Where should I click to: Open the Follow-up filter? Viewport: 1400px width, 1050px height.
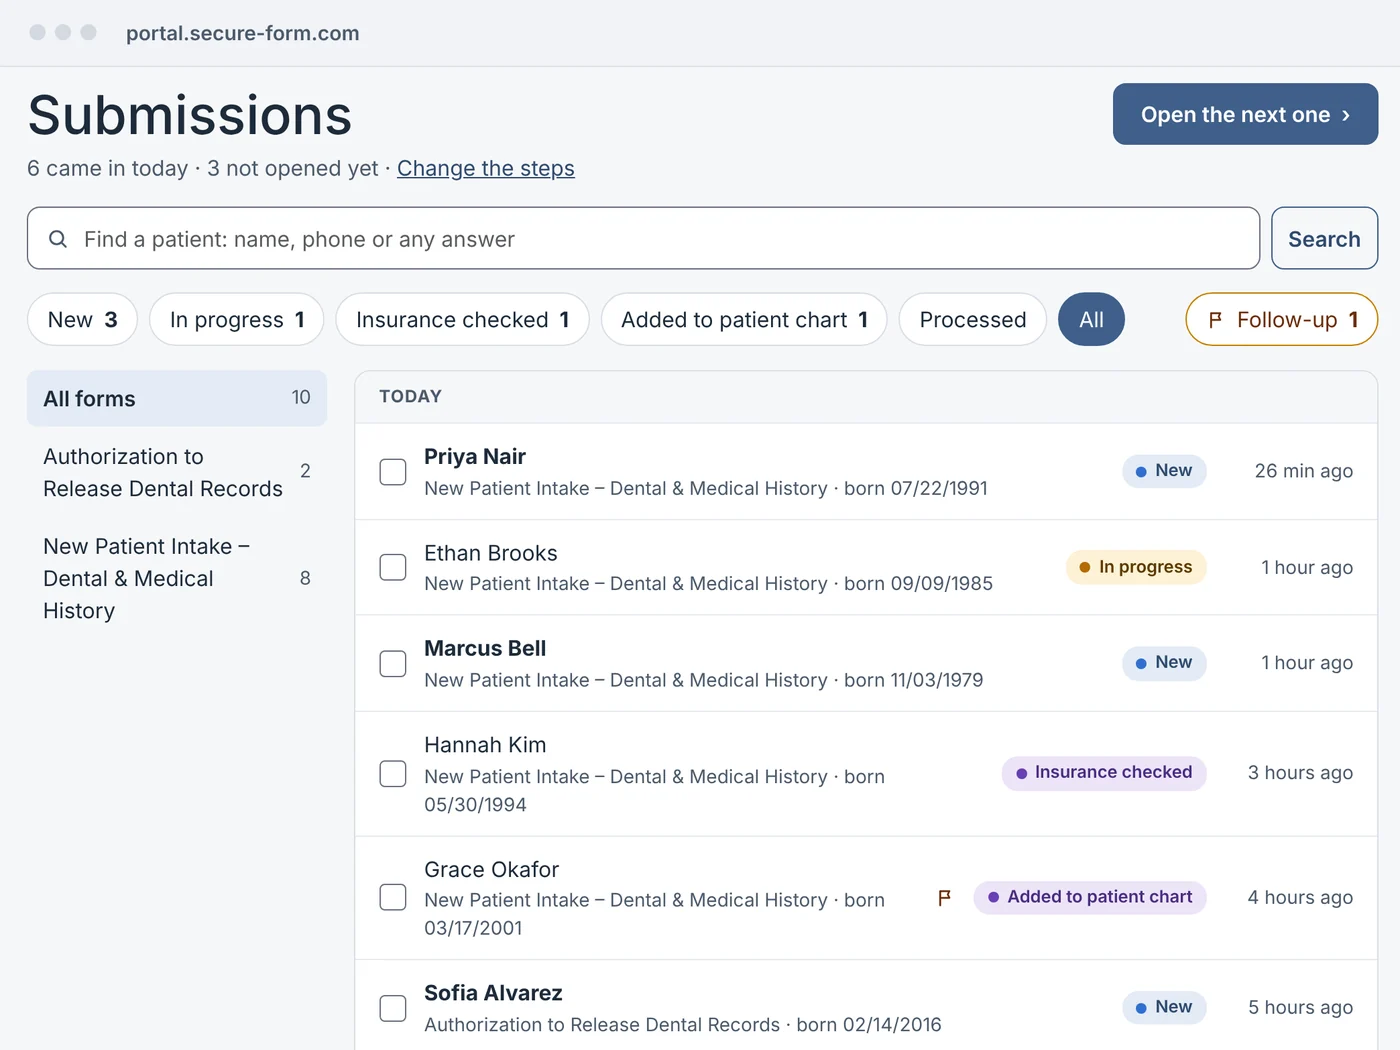[1282, 319]
